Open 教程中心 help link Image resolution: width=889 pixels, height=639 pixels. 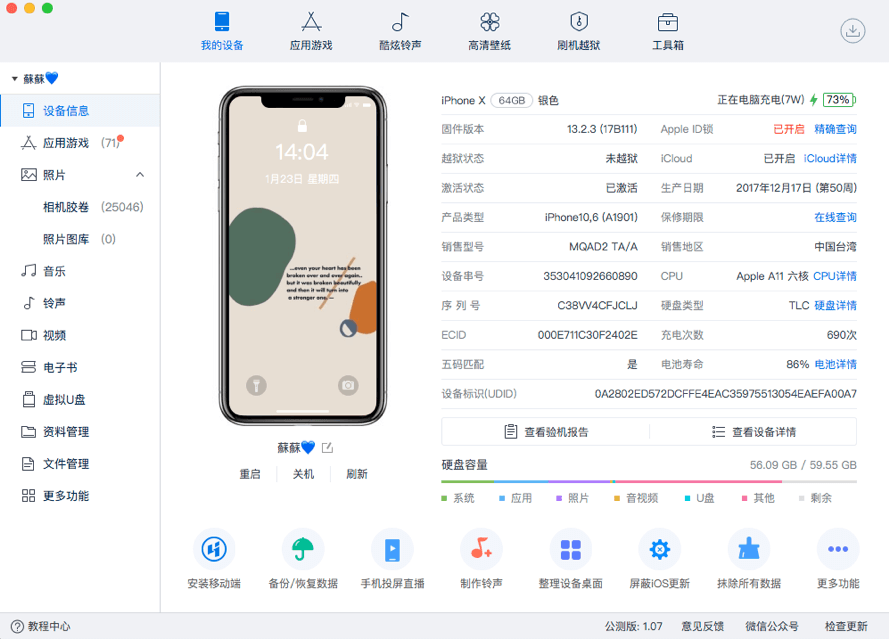pyautogui.click(x=41, y=626)
